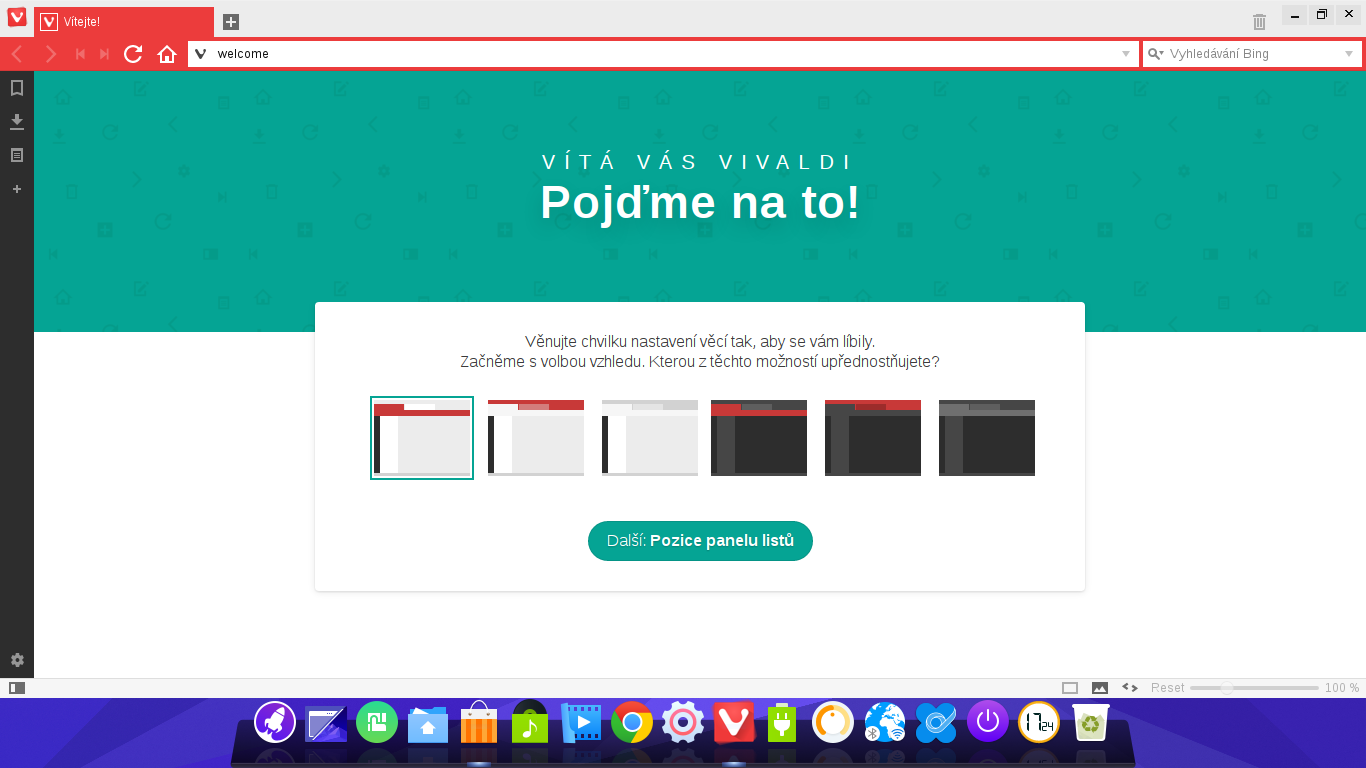The height and width of the screenshot is (768, 1366).
Task: Add a web panel with plus icon
Action: tap(17, 189)
